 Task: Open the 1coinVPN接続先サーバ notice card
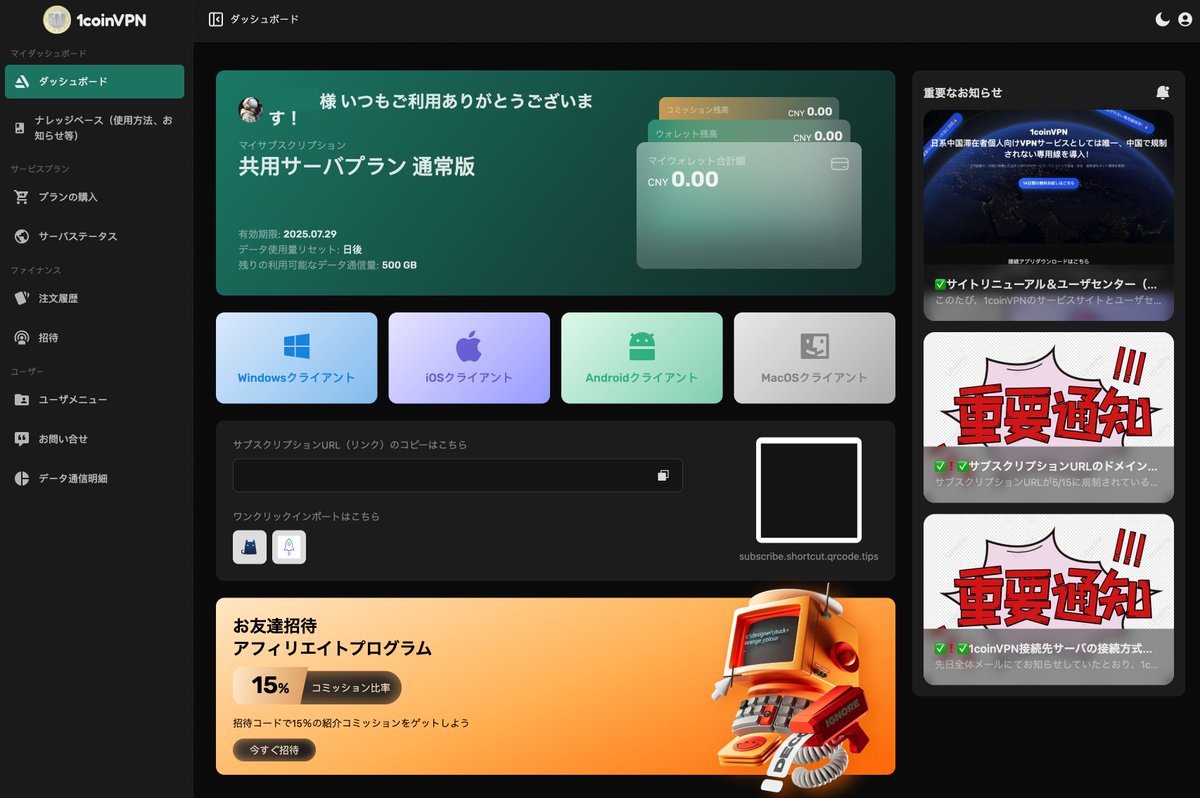[x=1049, y=599]
